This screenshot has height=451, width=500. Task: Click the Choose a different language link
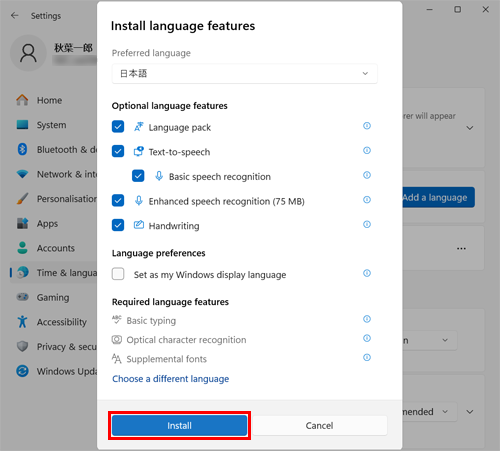coord(171,379)
